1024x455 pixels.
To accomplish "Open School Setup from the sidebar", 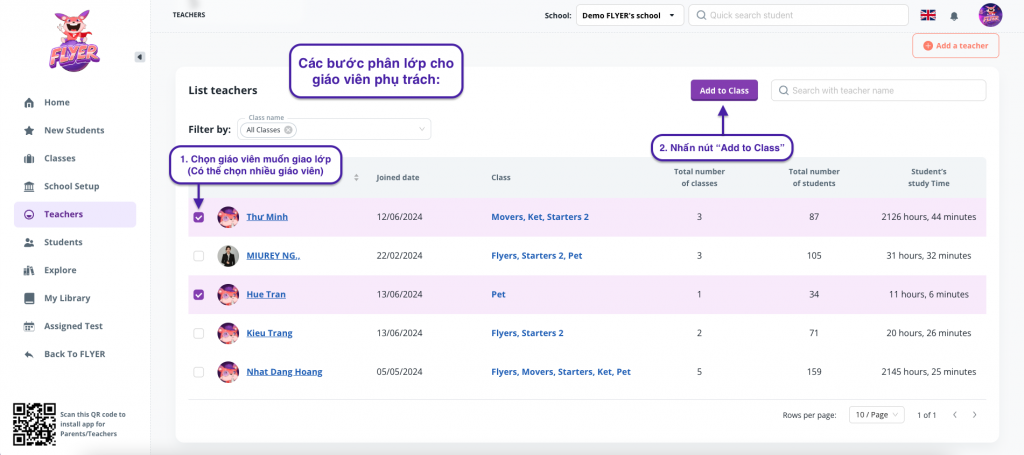I will click(71, 186).
